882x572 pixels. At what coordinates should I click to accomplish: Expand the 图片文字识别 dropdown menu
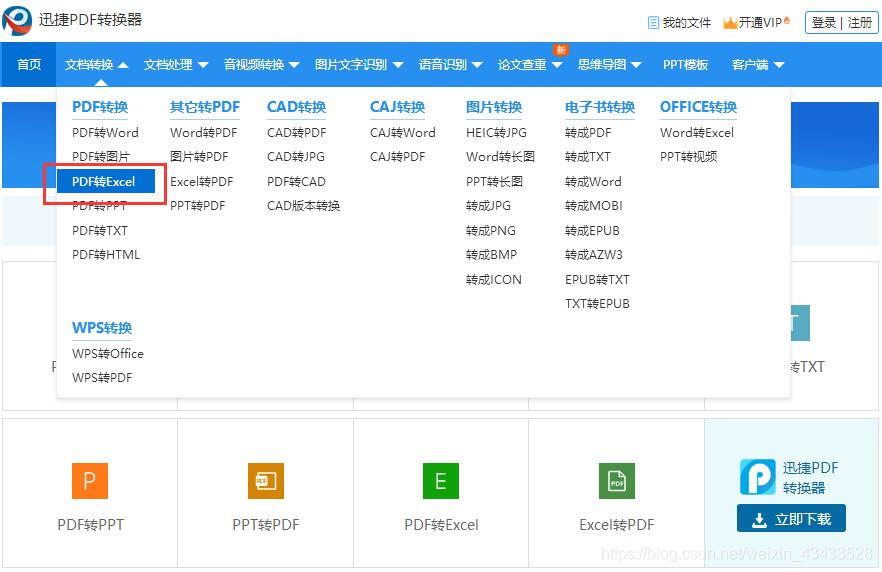(359, 65)
